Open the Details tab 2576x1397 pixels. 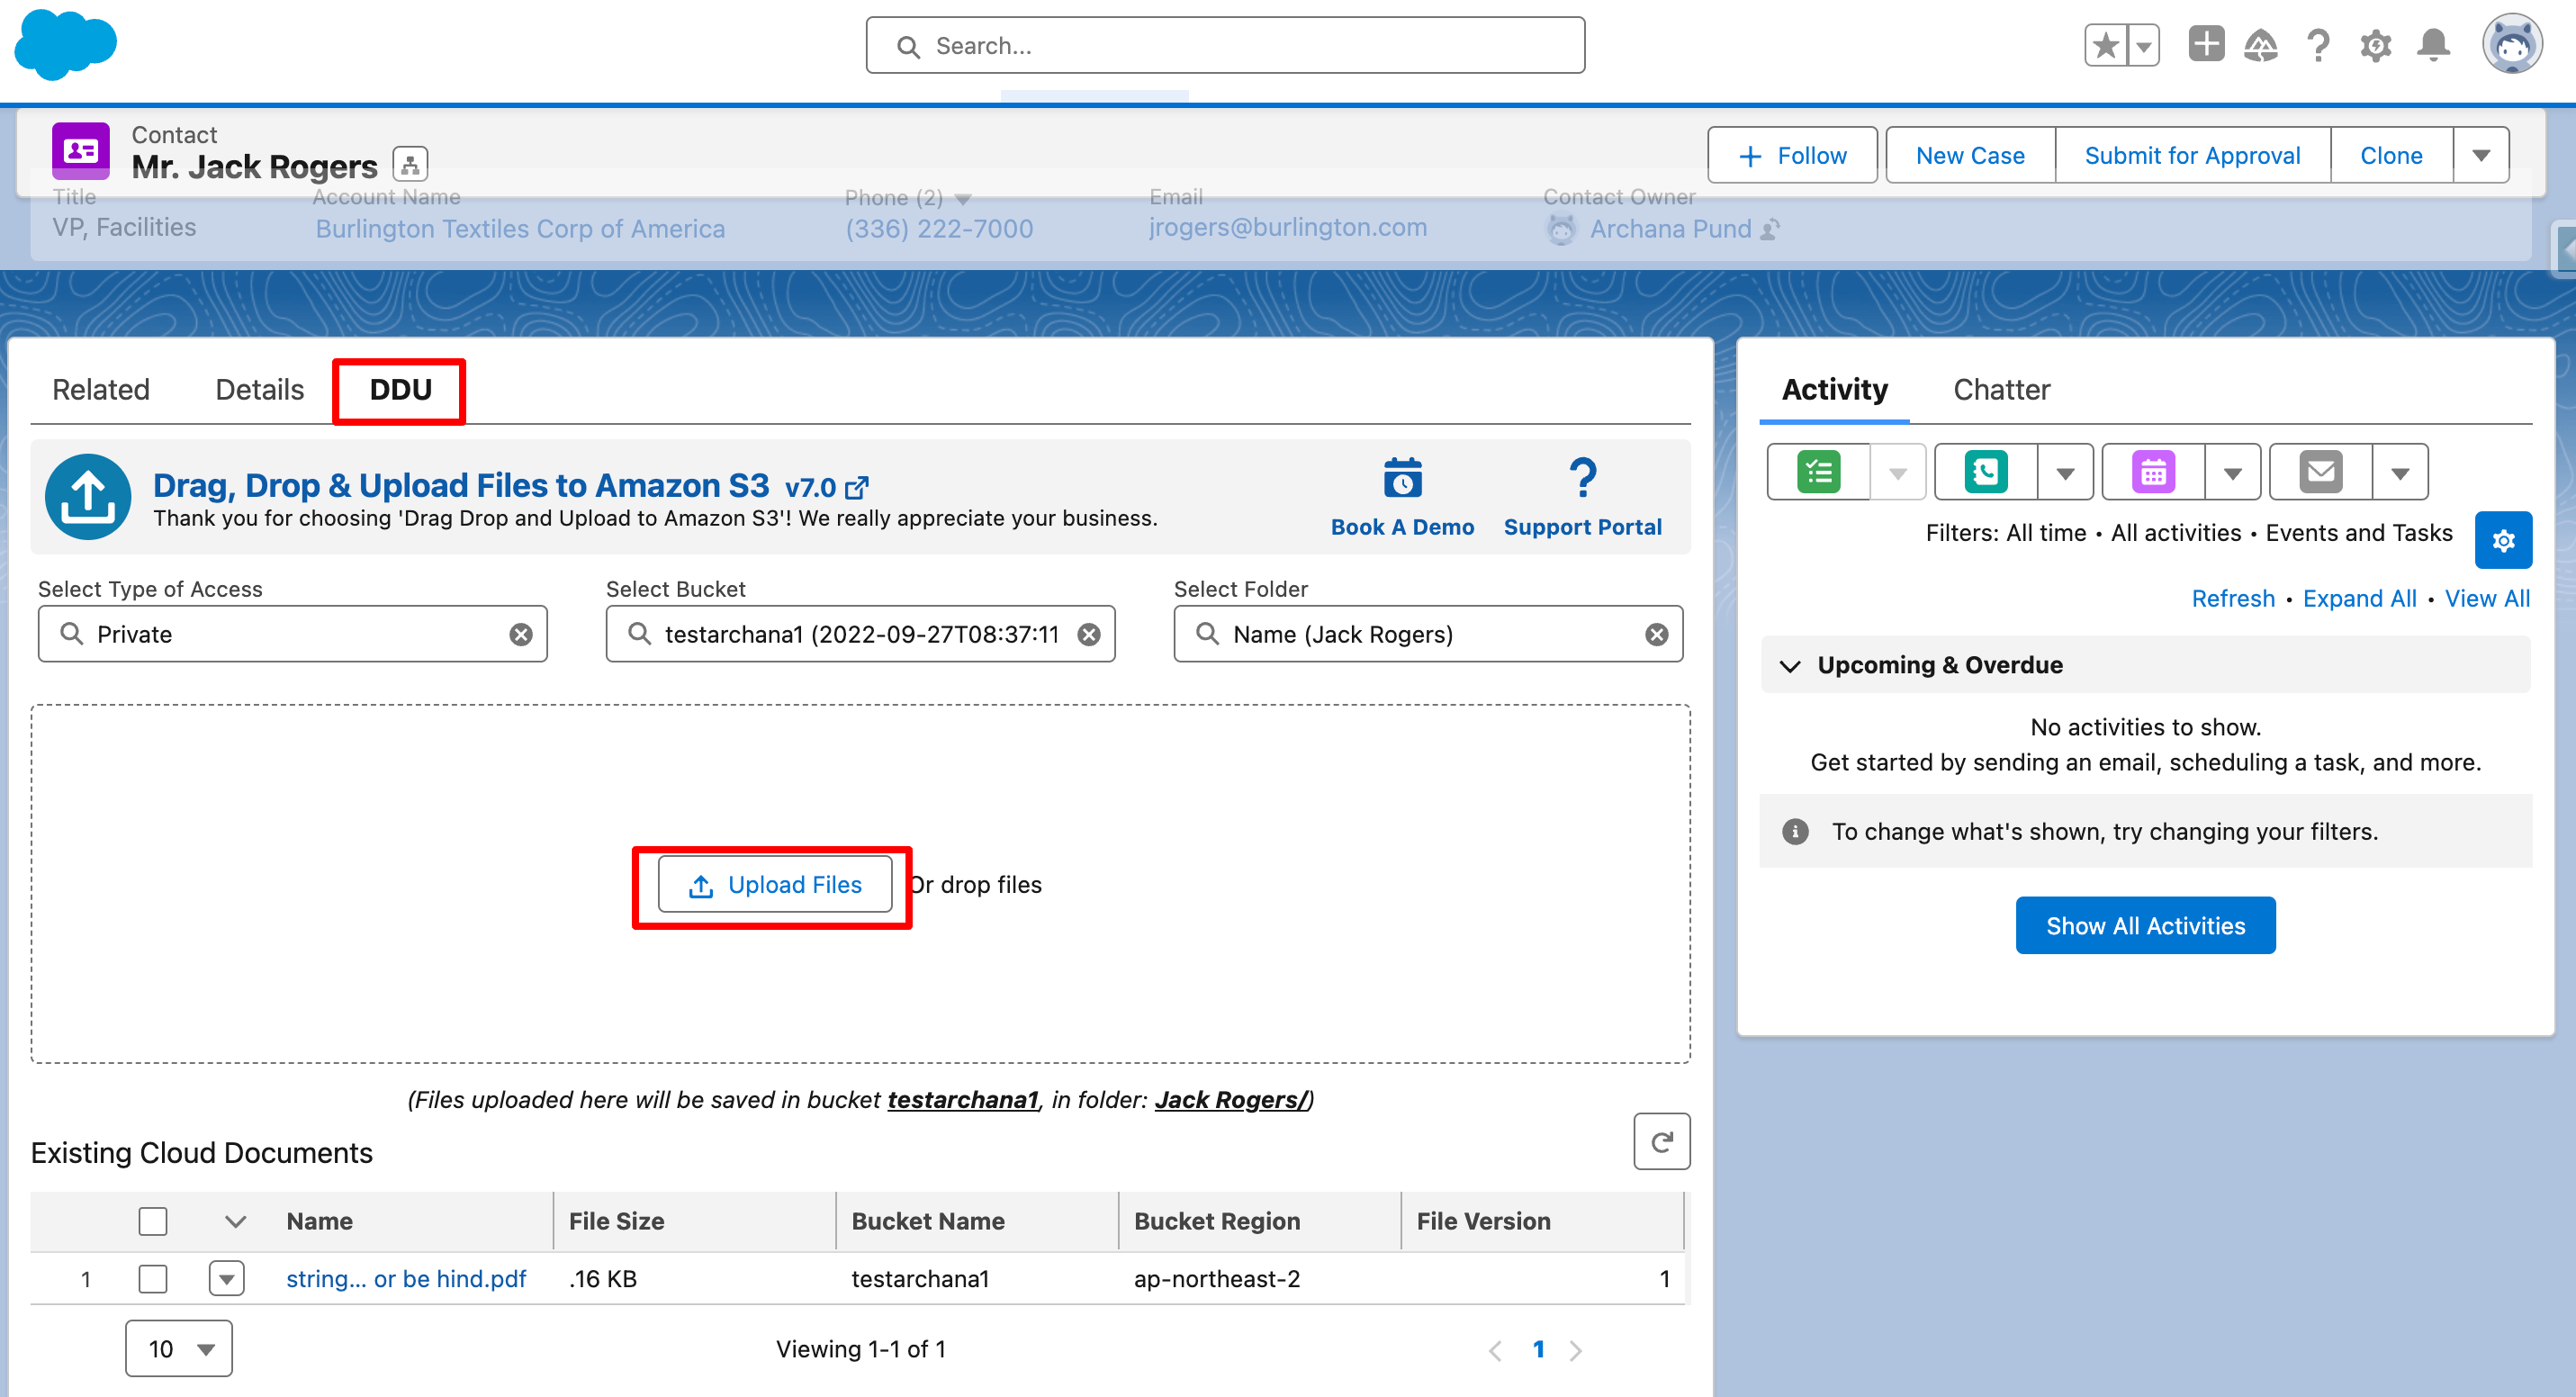[x=259, y=390]
